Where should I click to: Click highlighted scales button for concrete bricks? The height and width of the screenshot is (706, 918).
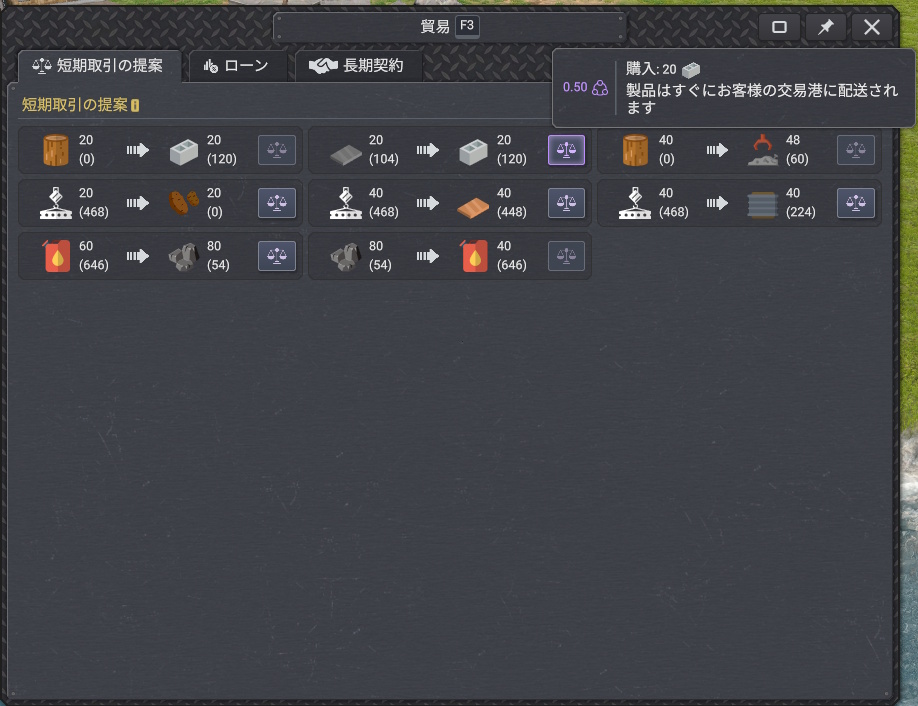566,150
